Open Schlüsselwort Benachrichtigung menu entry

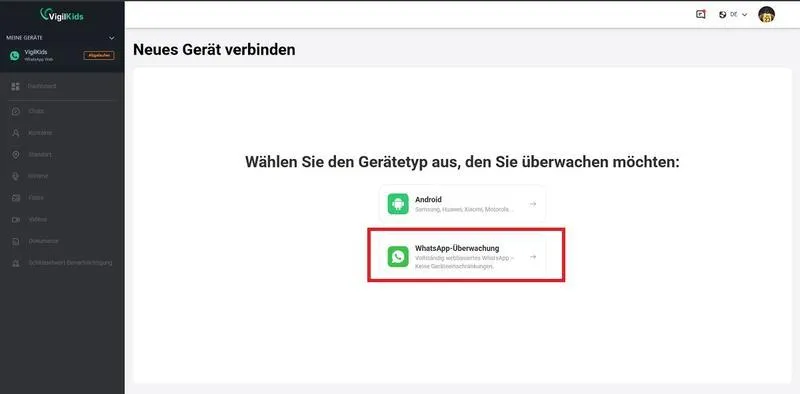tap(70, 263)
